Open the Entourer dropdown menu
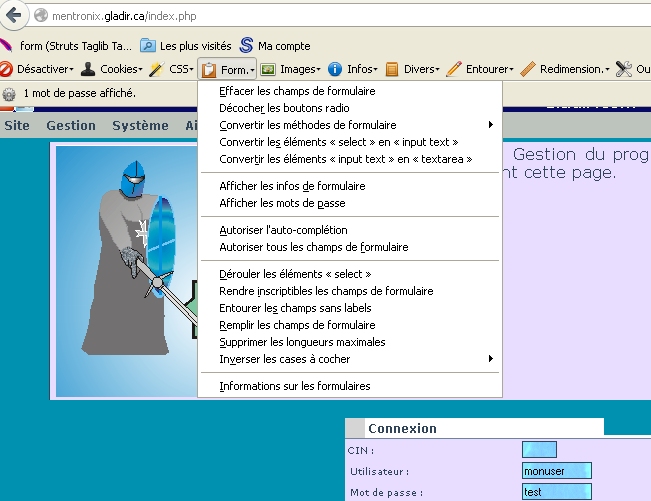The image size is (651, 501). click(x=490, y=69)
